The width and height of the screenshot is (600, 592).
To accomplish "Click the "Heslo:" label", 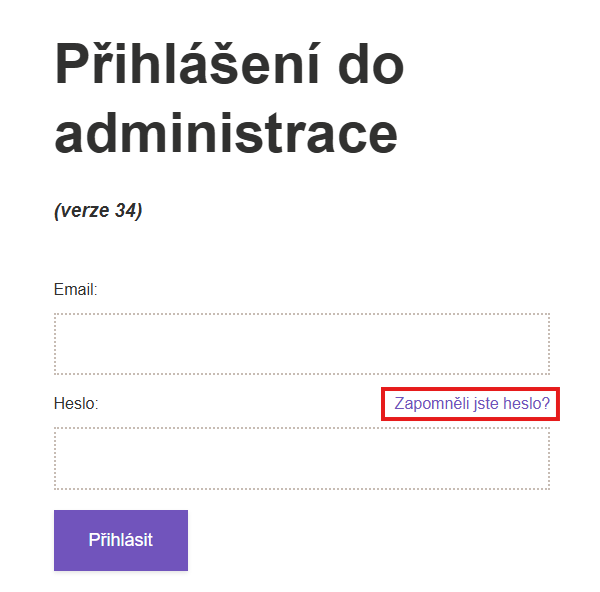I will pos(75,404).
